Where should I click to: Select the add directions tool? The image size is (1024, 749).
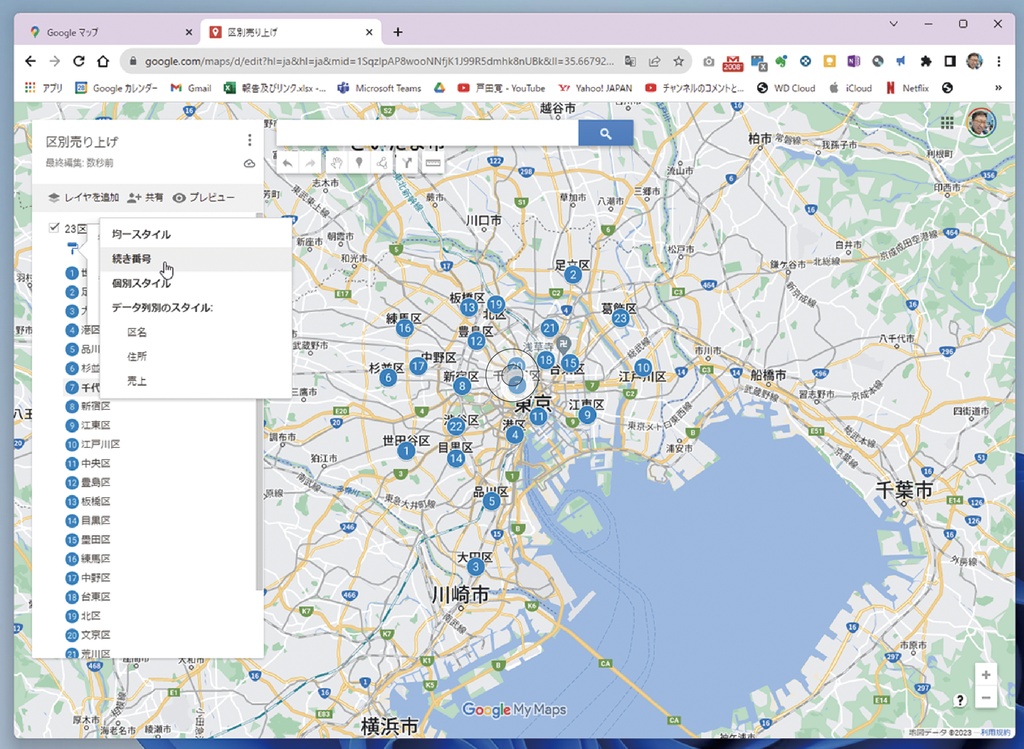click(x=407, y=163)
